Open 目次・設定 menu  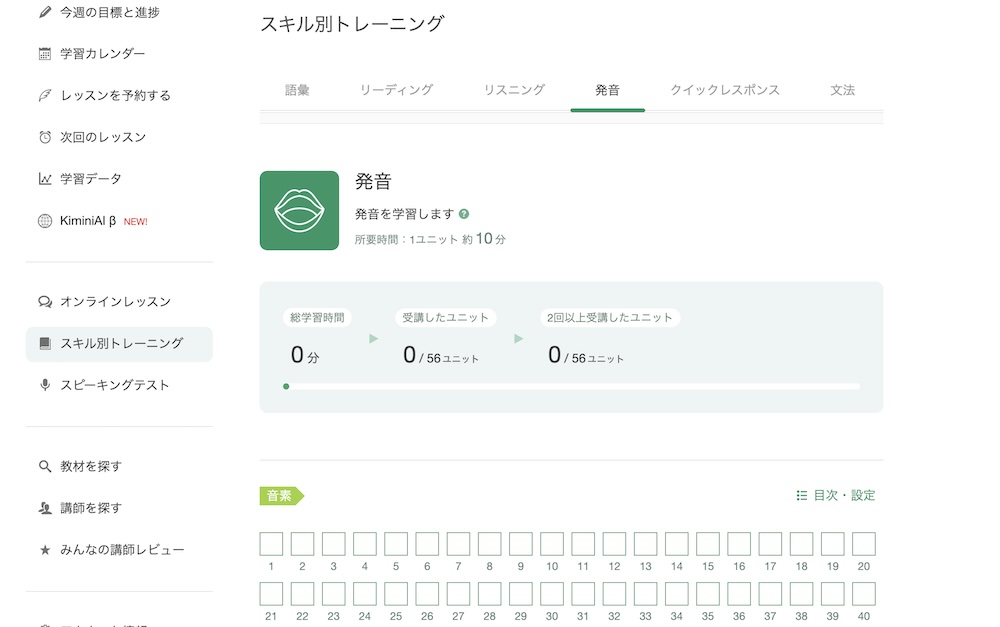click(x=835, y=495)
